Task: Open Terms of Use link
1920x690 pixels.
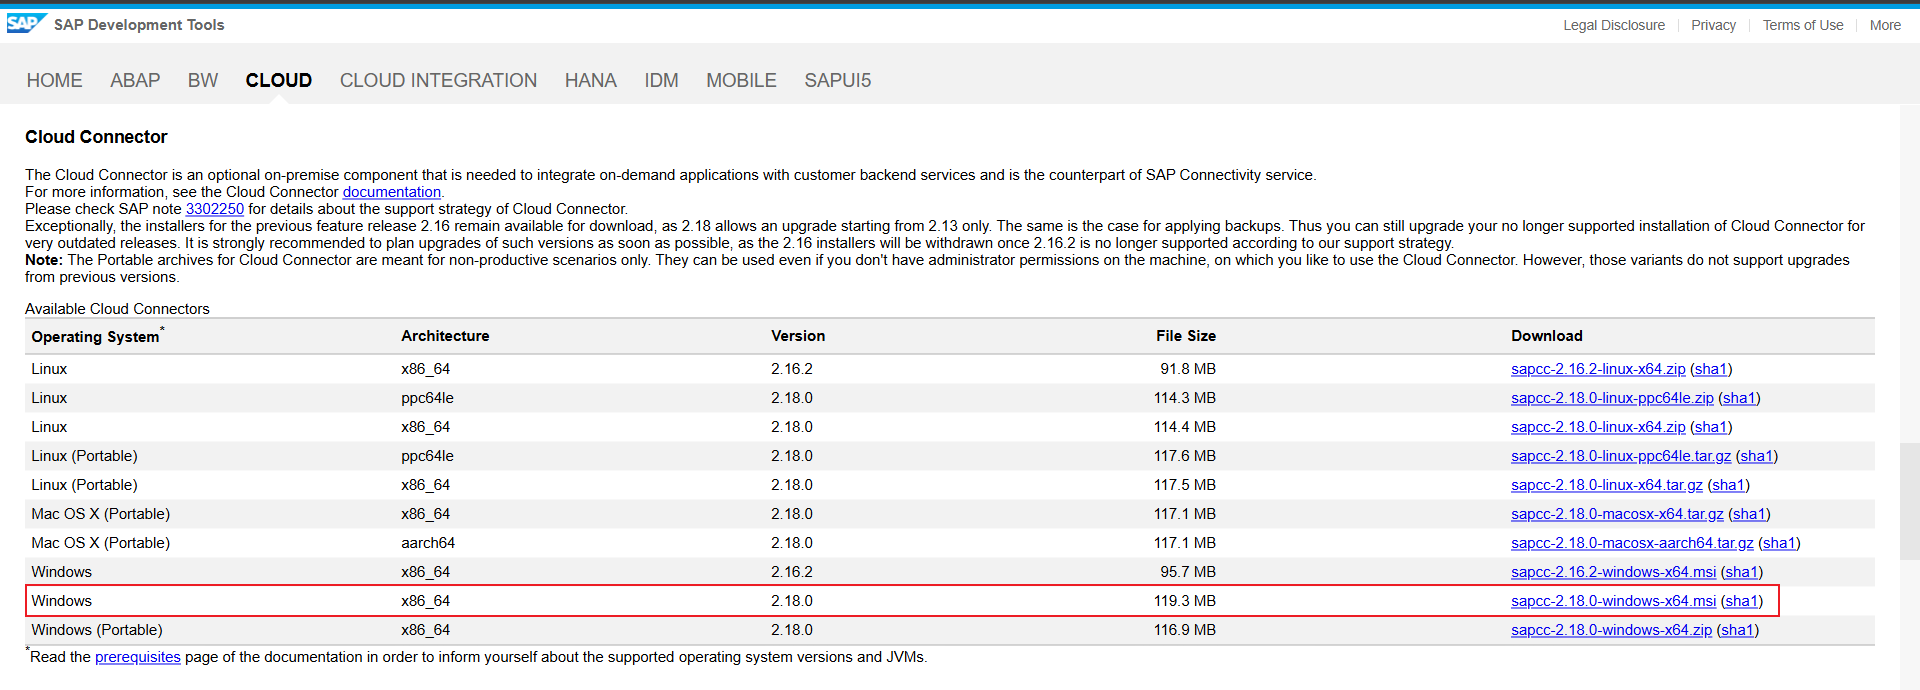Action: point(1803,25)
